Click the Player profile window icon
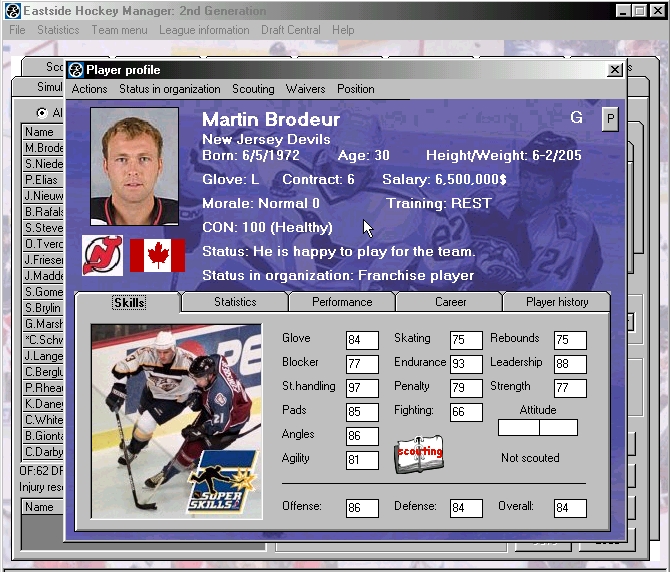Viewport: 670px width, 572px height. 76,70
